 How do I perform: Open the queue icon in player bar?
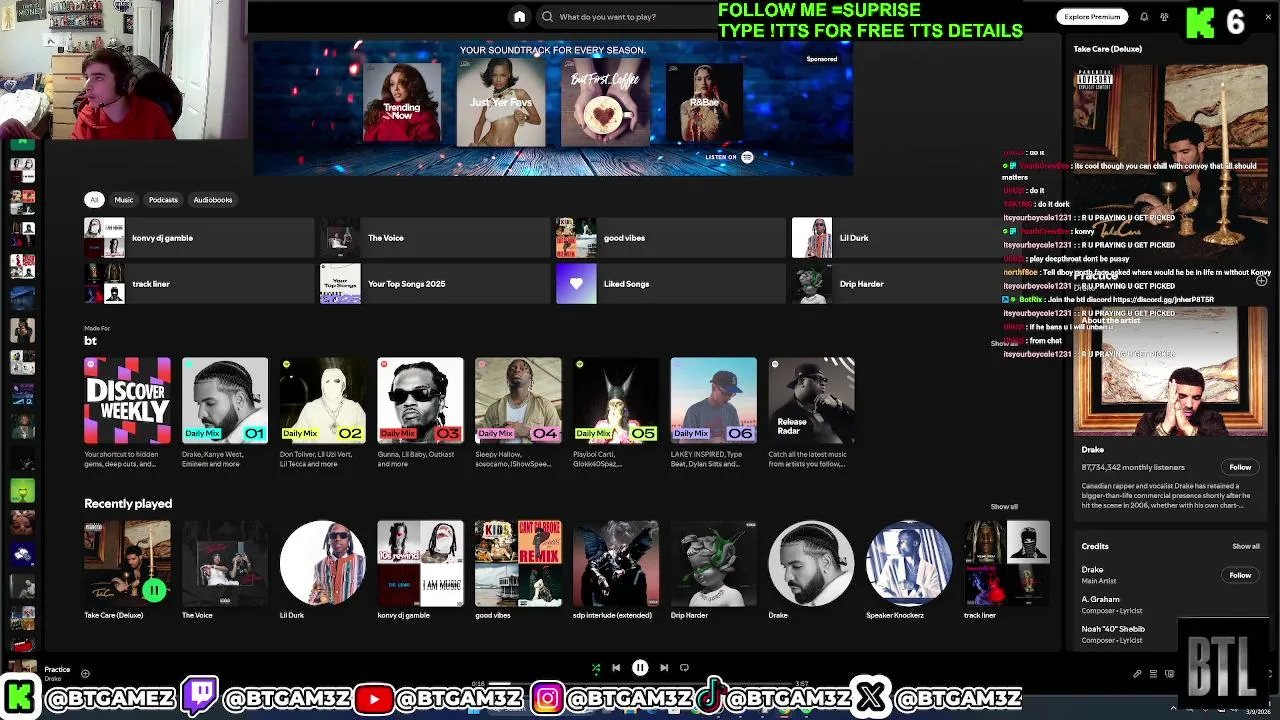pyautogui.click(x=1153, y=674)
